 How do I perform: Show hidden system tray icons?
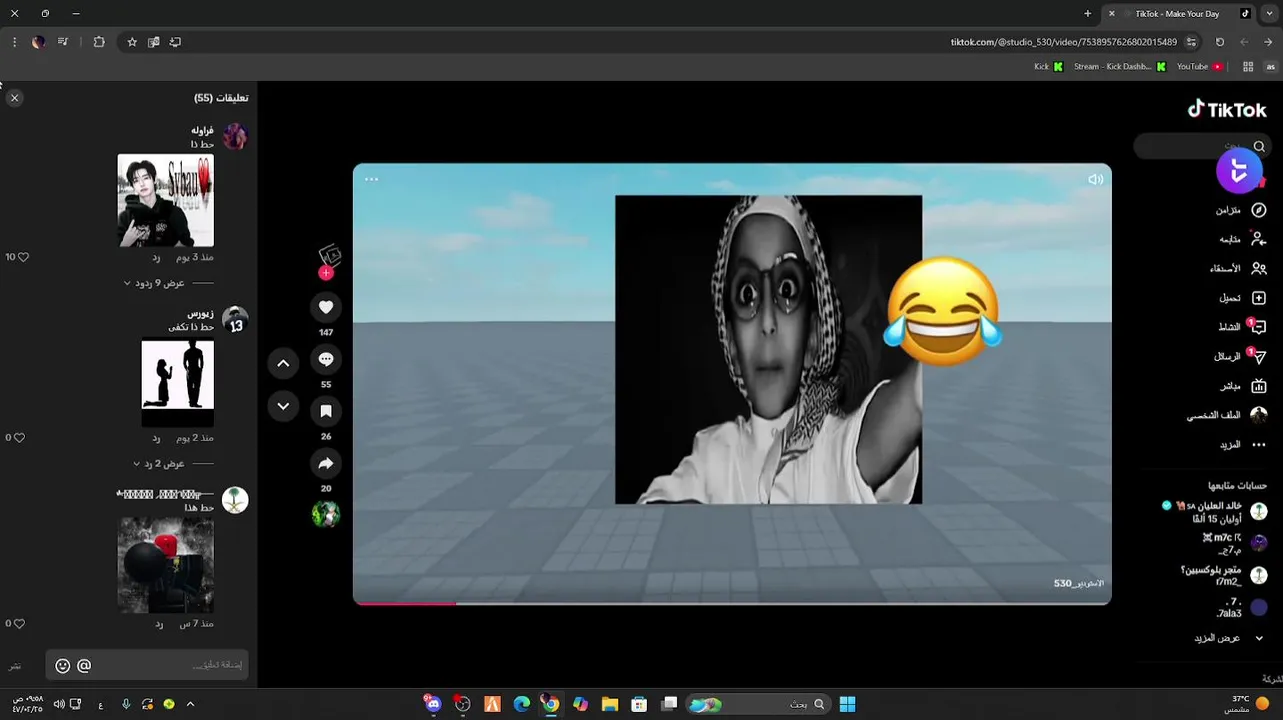click(x=190, y=704)
